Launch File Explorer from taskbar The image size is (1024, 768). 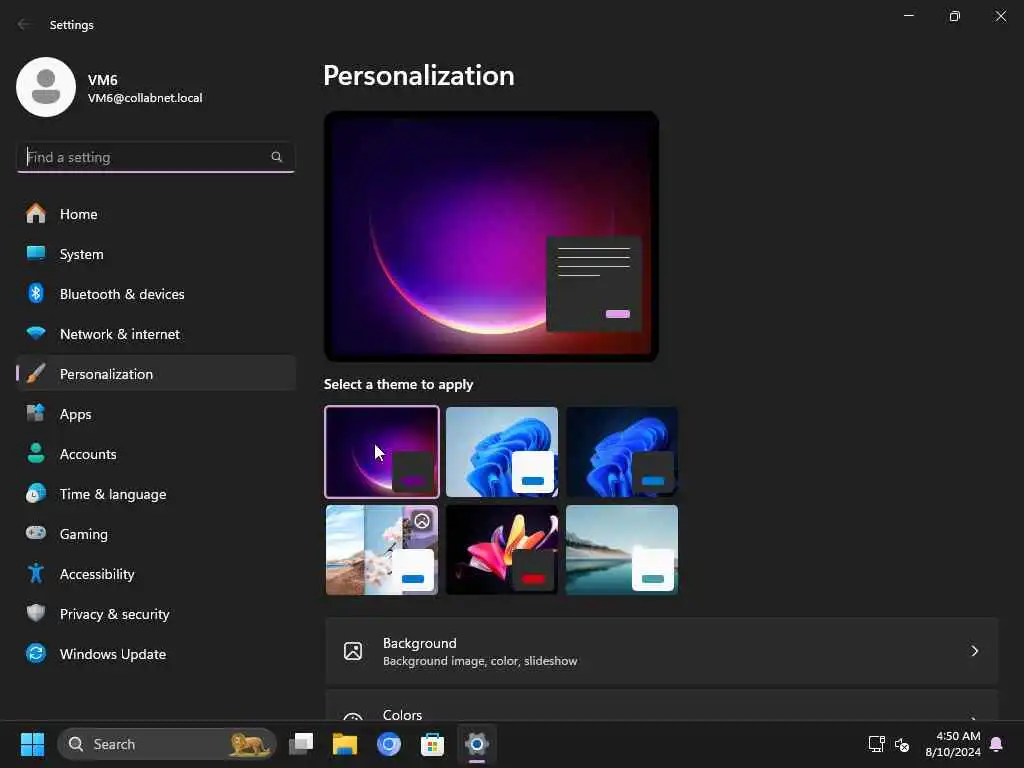click(345, 744)
